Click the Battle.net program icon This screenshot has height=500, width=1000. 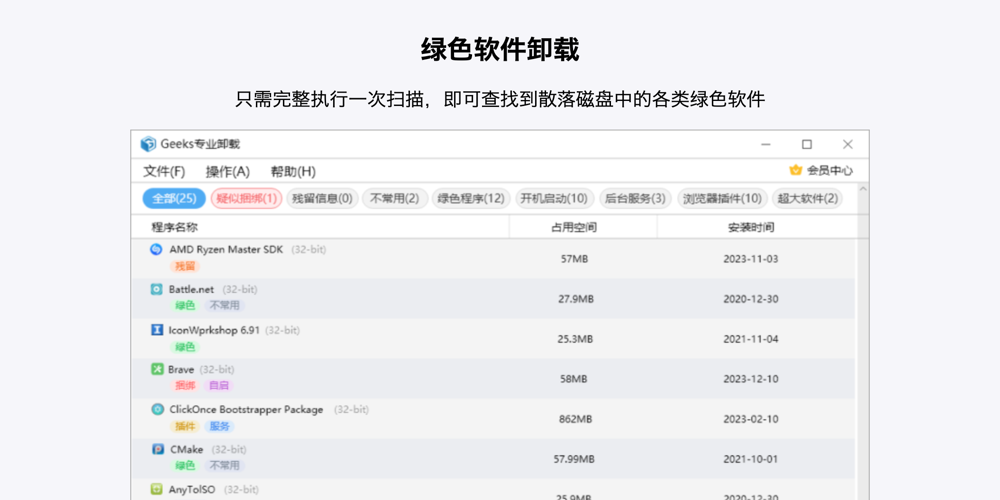click(156, 289)
